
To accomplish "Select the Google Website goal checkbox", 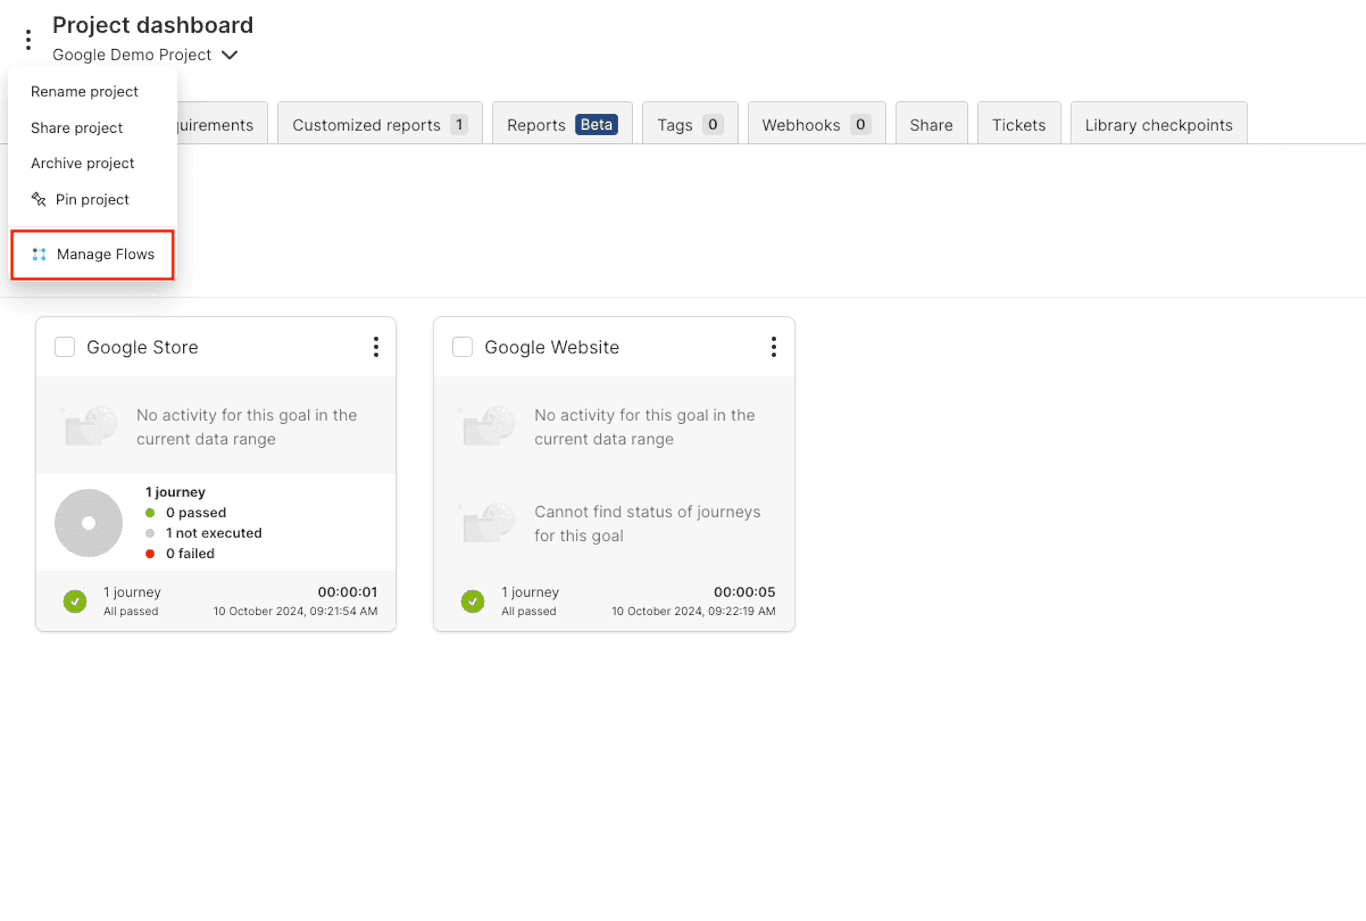I will 462,346.
